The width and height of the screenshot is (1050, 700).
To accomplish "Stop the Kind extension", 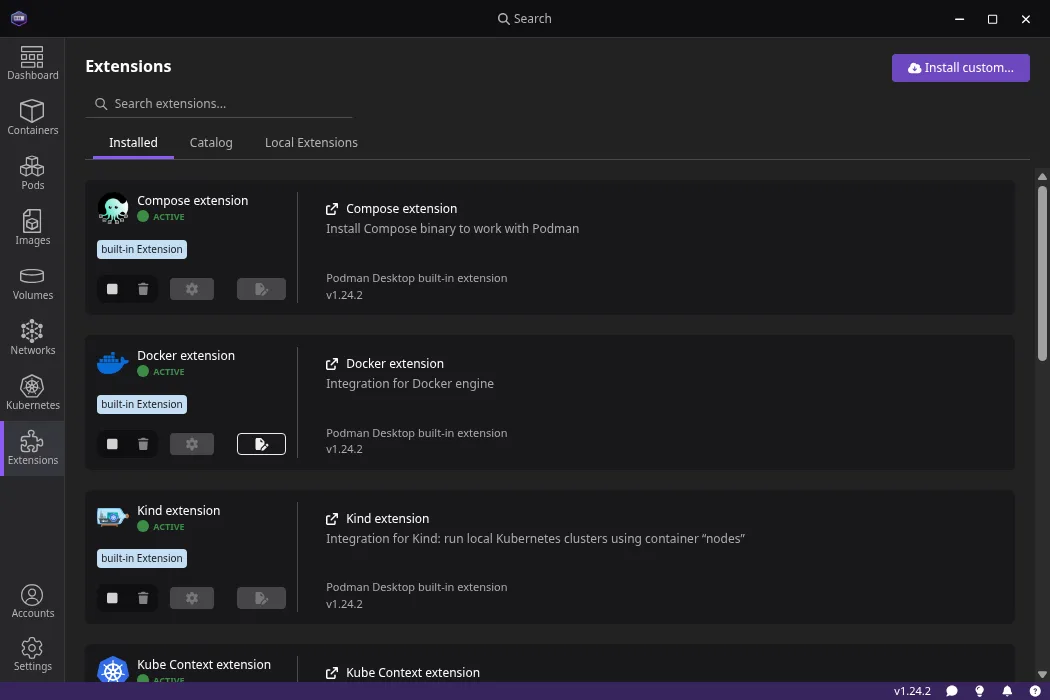I will tap(112, 598).
